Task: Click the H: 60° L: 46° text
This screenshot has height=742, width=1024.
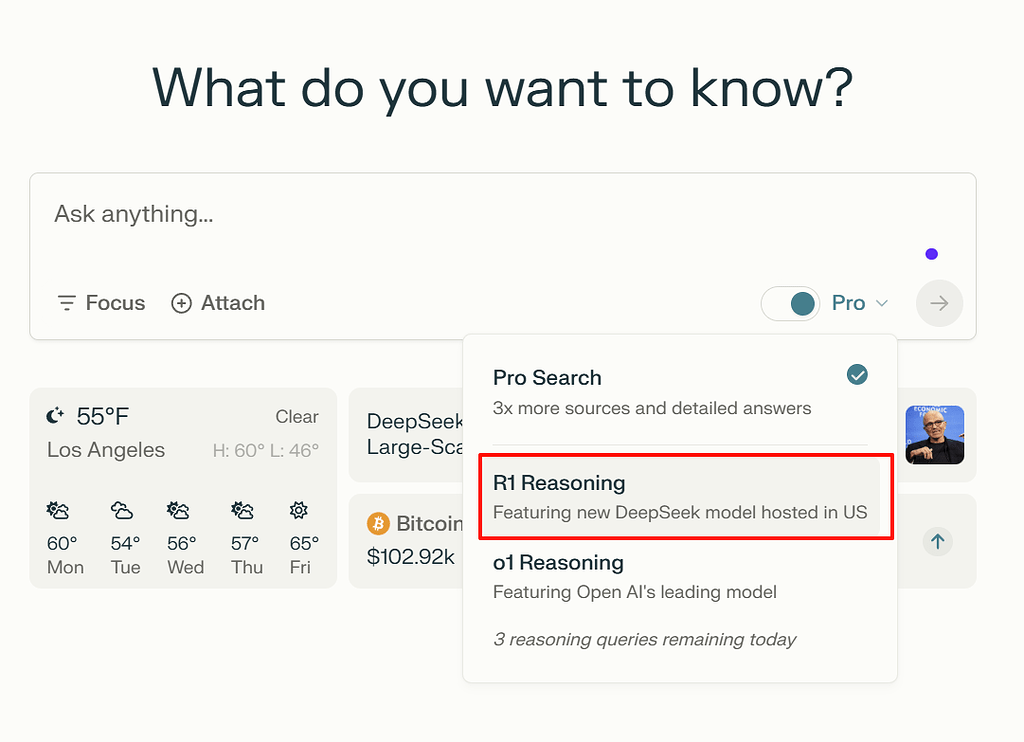Action: (x=266, y=450)
